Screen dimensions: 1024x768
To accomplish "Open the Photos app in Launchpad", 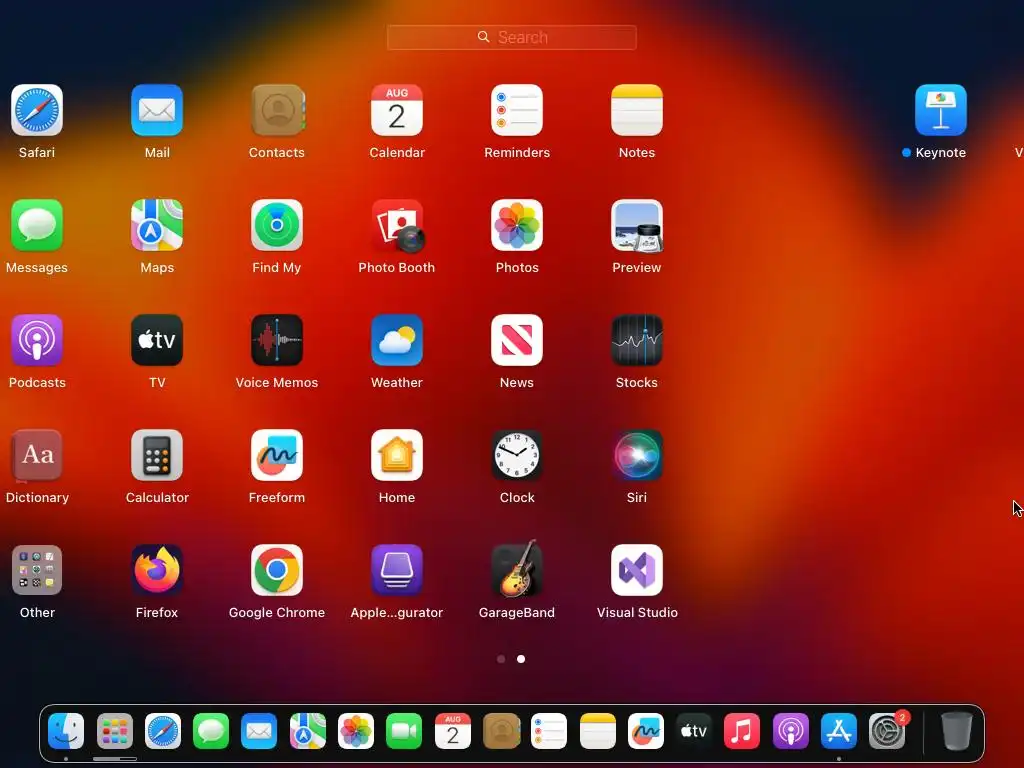I will pos(517,225).
